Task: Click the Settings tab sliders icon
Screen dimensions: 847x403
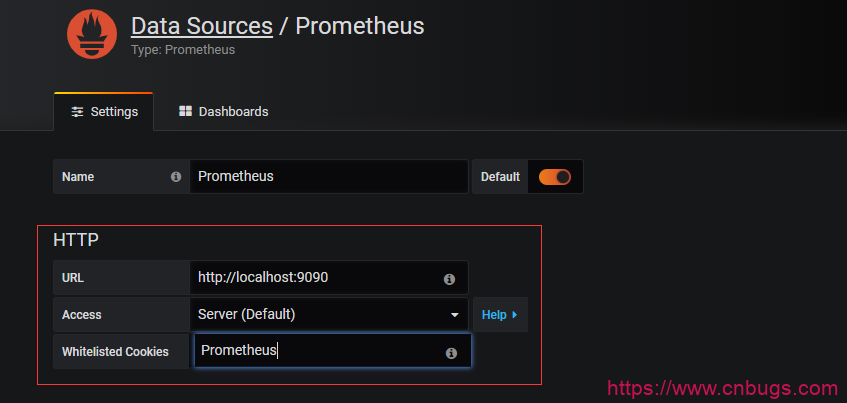Action: [x=77, y=112]
